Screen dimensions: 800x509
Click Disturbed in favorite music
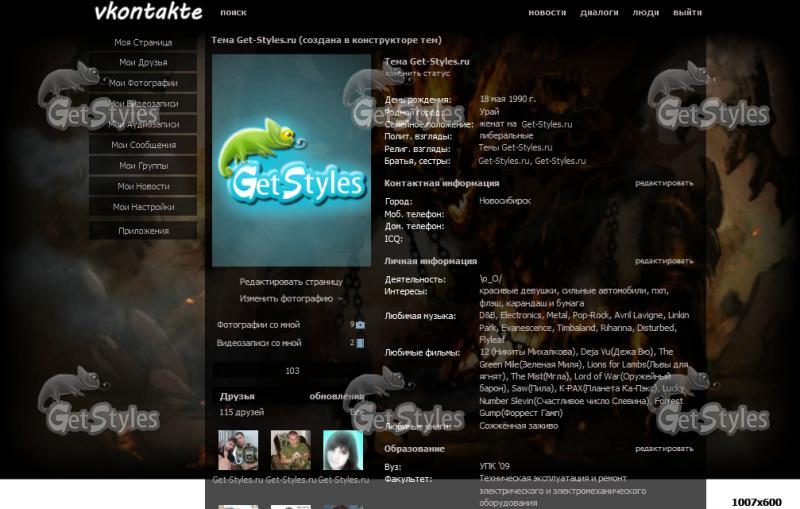pos(656,328)
